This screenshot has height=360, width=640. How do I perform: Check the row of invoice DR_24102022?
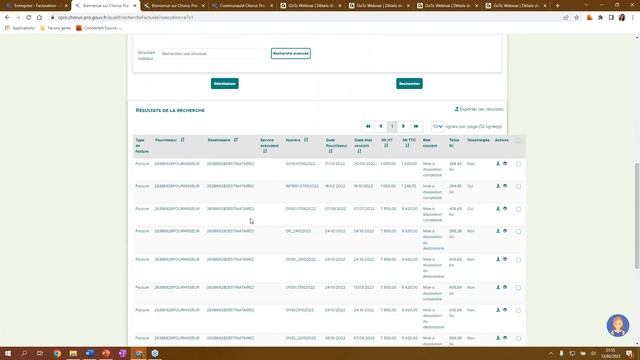(x=518, y=231)
